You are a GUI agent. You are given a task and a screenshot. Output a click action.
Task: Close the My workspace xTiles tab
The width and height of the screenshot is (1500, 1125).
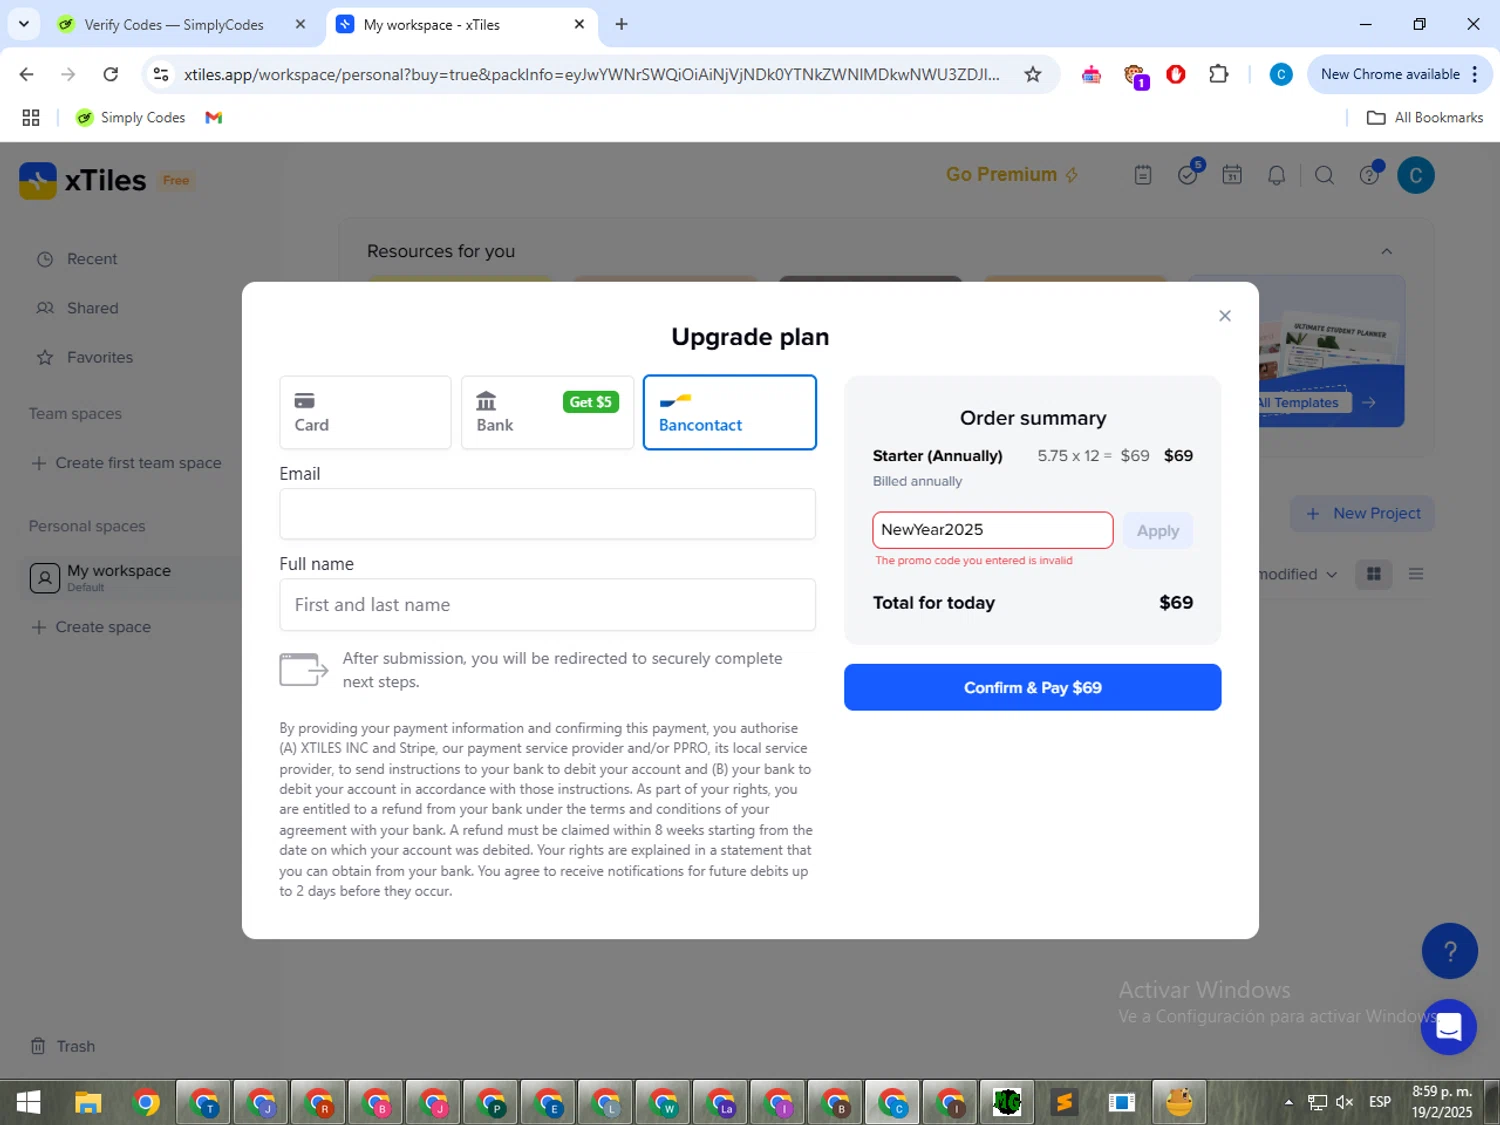(579, 24)
